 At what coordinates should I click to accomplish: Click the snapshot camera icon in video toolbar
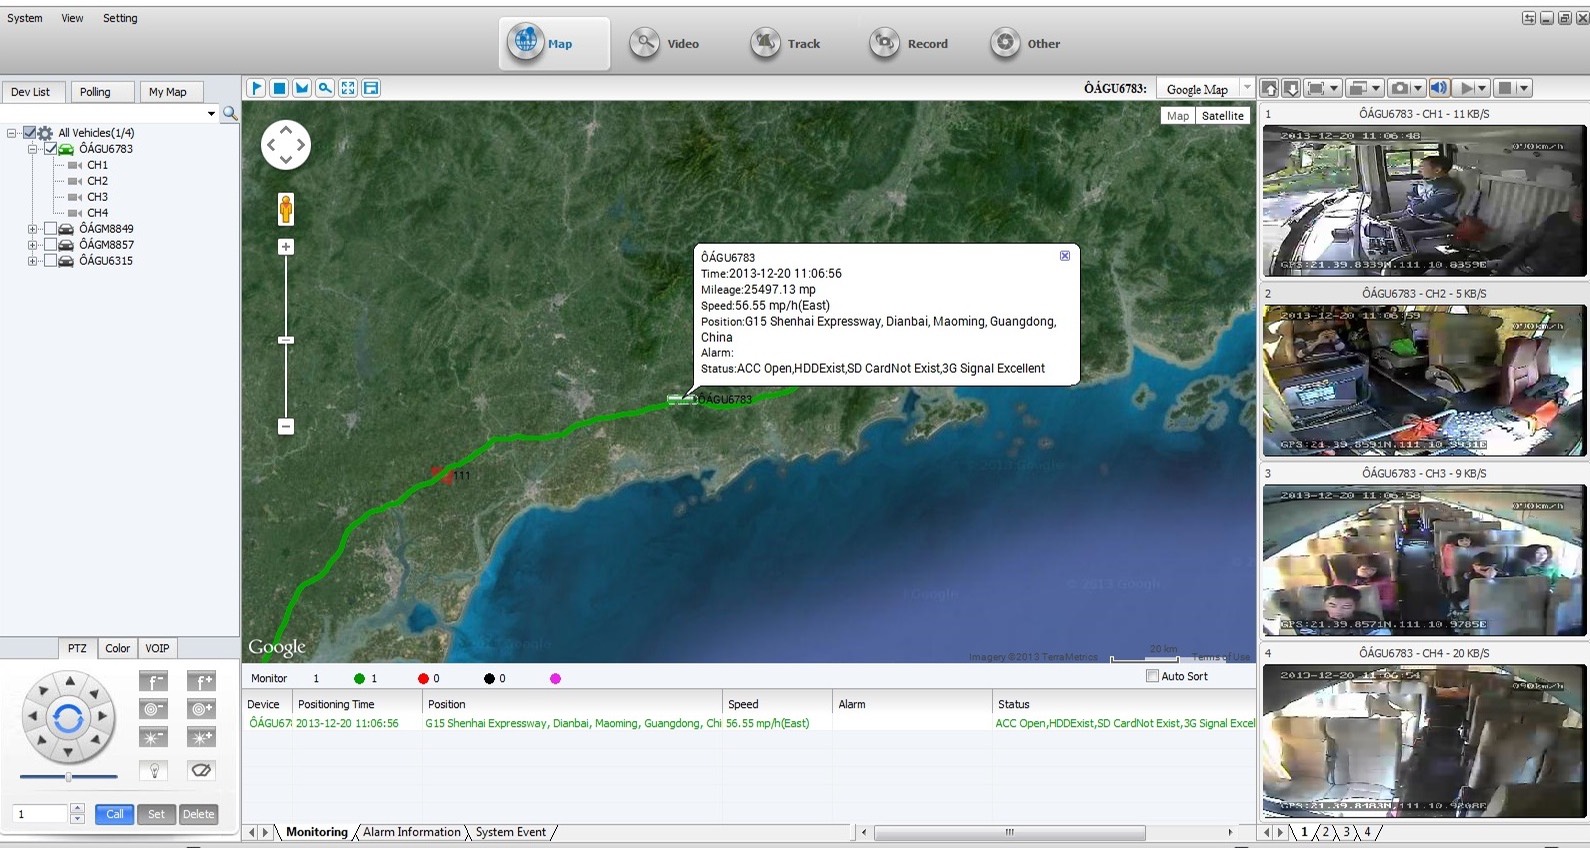pos(1399,89)
